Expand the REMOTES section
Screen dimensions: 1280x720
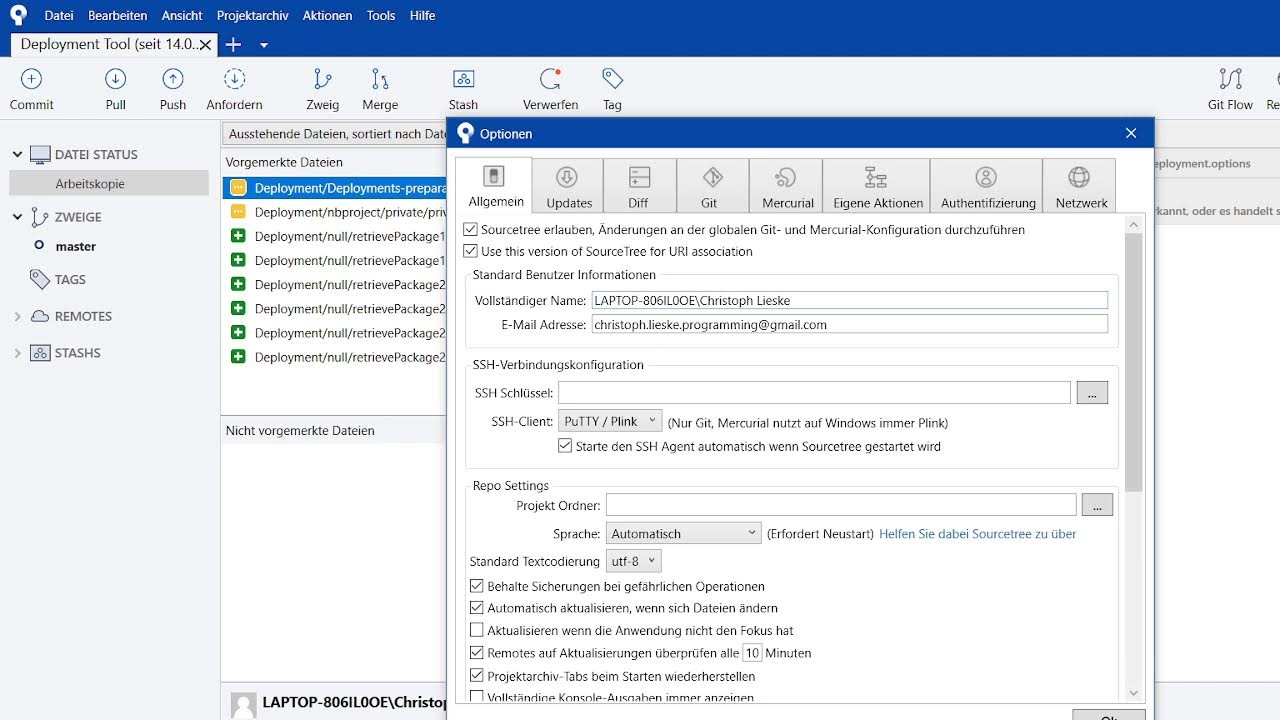pos(17,316)
